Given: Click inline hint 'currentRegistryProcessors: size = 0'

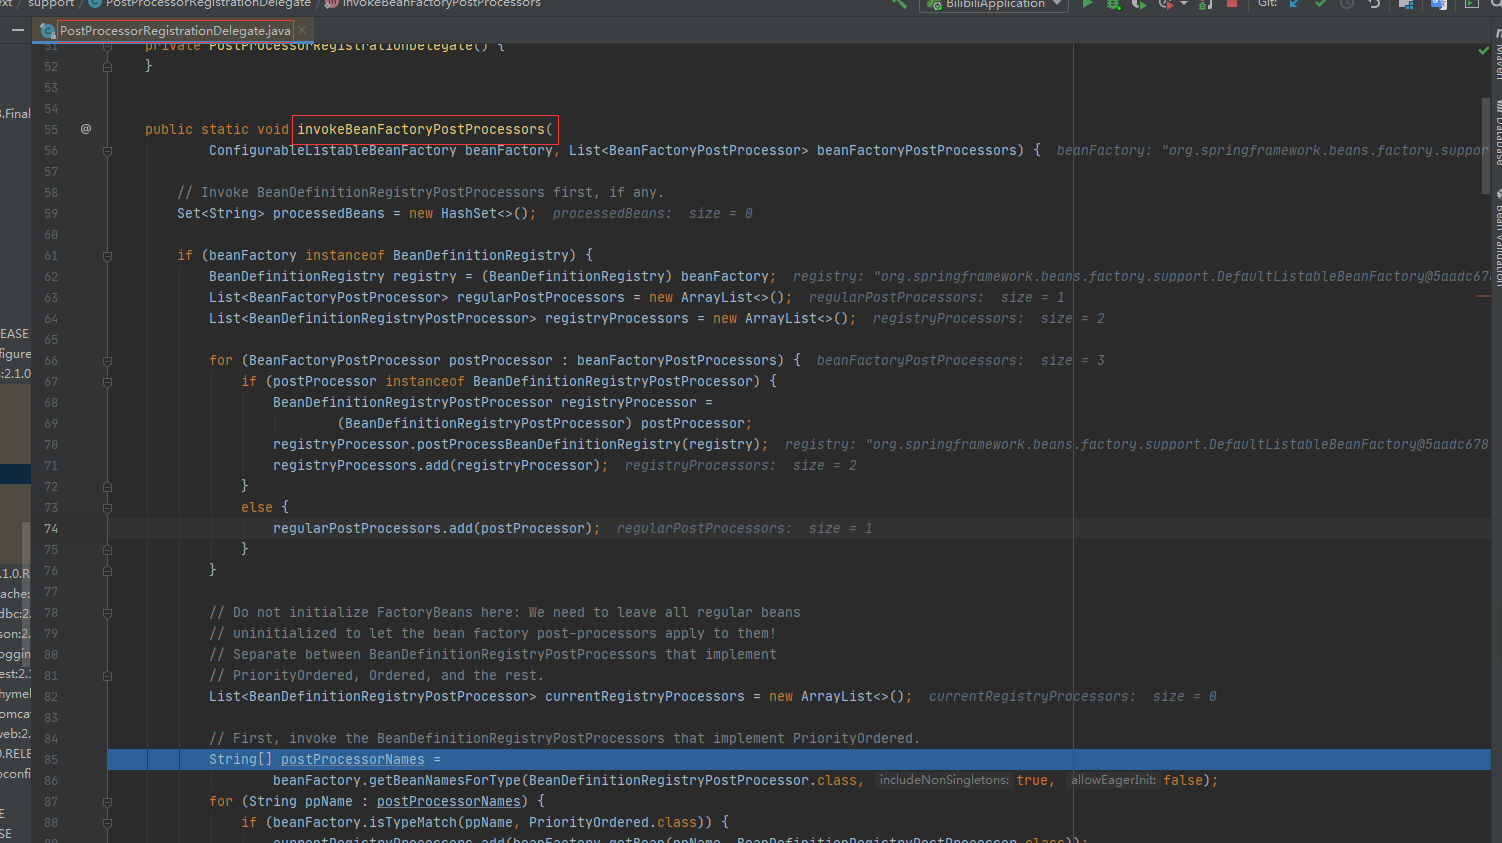Looking at the screenshot, I should [1072, 697].
